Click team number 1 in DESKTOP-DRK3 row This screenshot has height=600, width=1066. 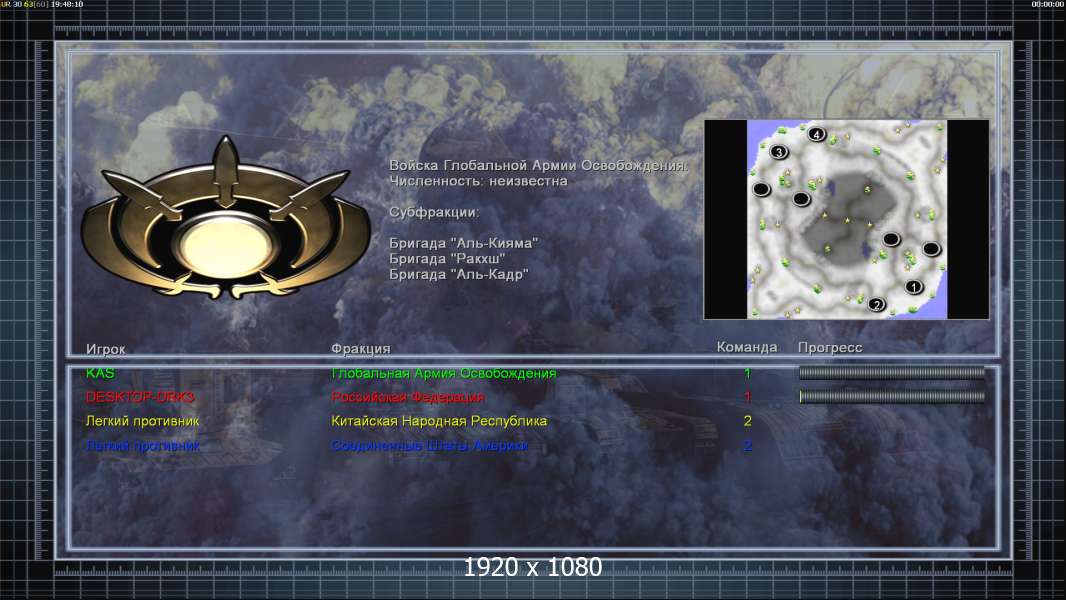coord(747,397)
